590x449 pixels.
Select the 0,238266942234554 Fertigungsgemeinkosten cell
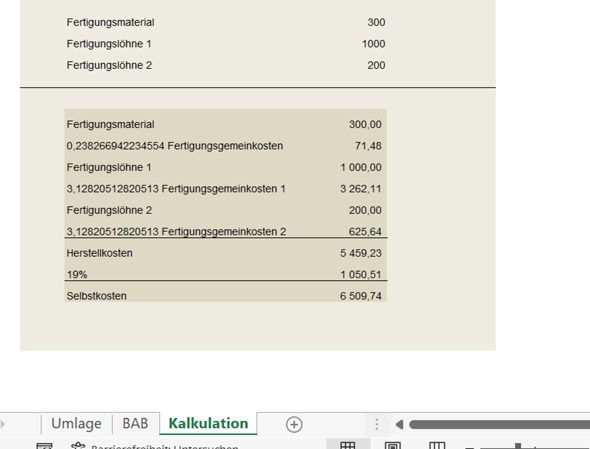coord(175,146)
